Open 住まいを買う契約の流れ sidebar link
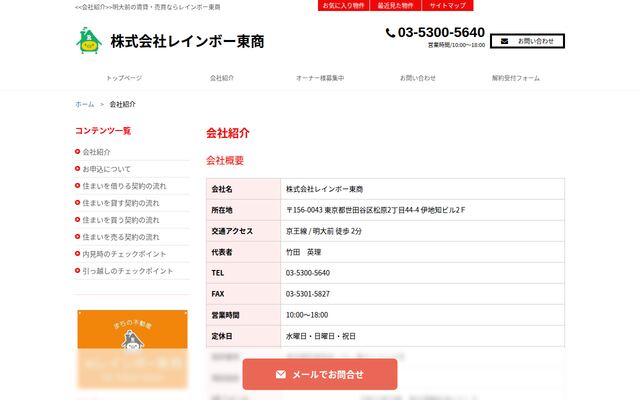 (121, 220)
